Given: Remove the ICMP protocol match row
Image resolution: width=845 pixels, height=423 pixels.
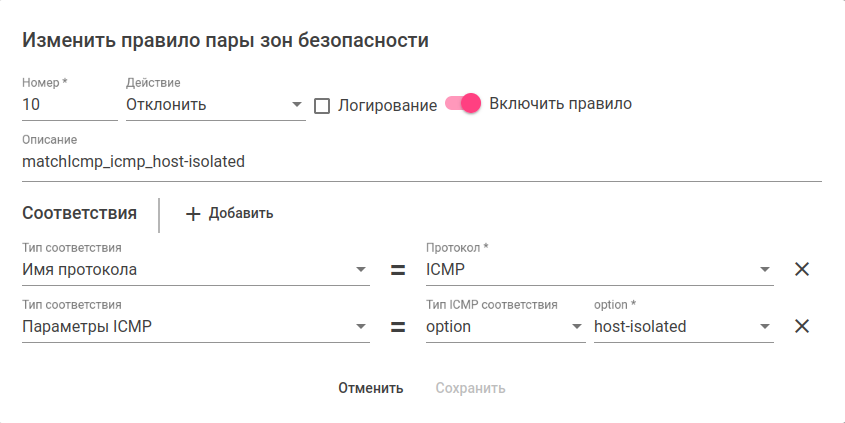Looking at the screenshot, I should [801, 269].
